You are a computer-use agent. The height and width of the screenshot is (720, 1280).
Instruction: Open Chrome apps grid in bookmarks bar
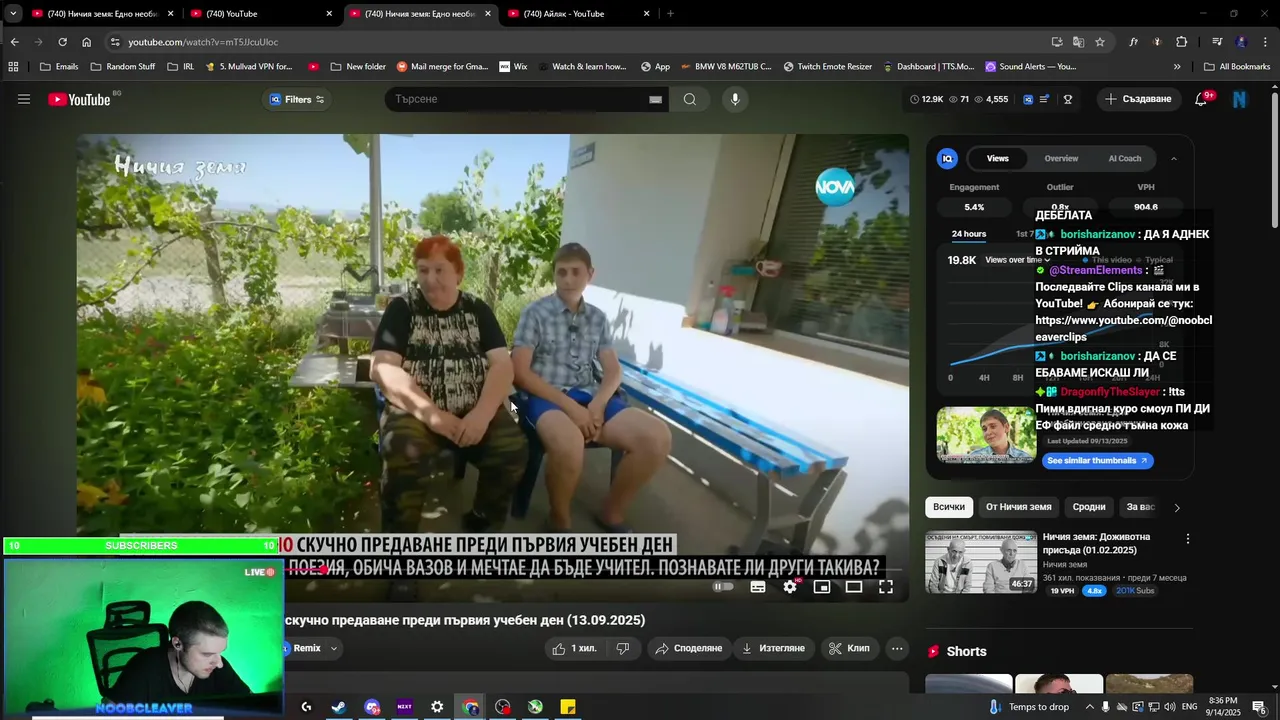[x=13, y=67]
